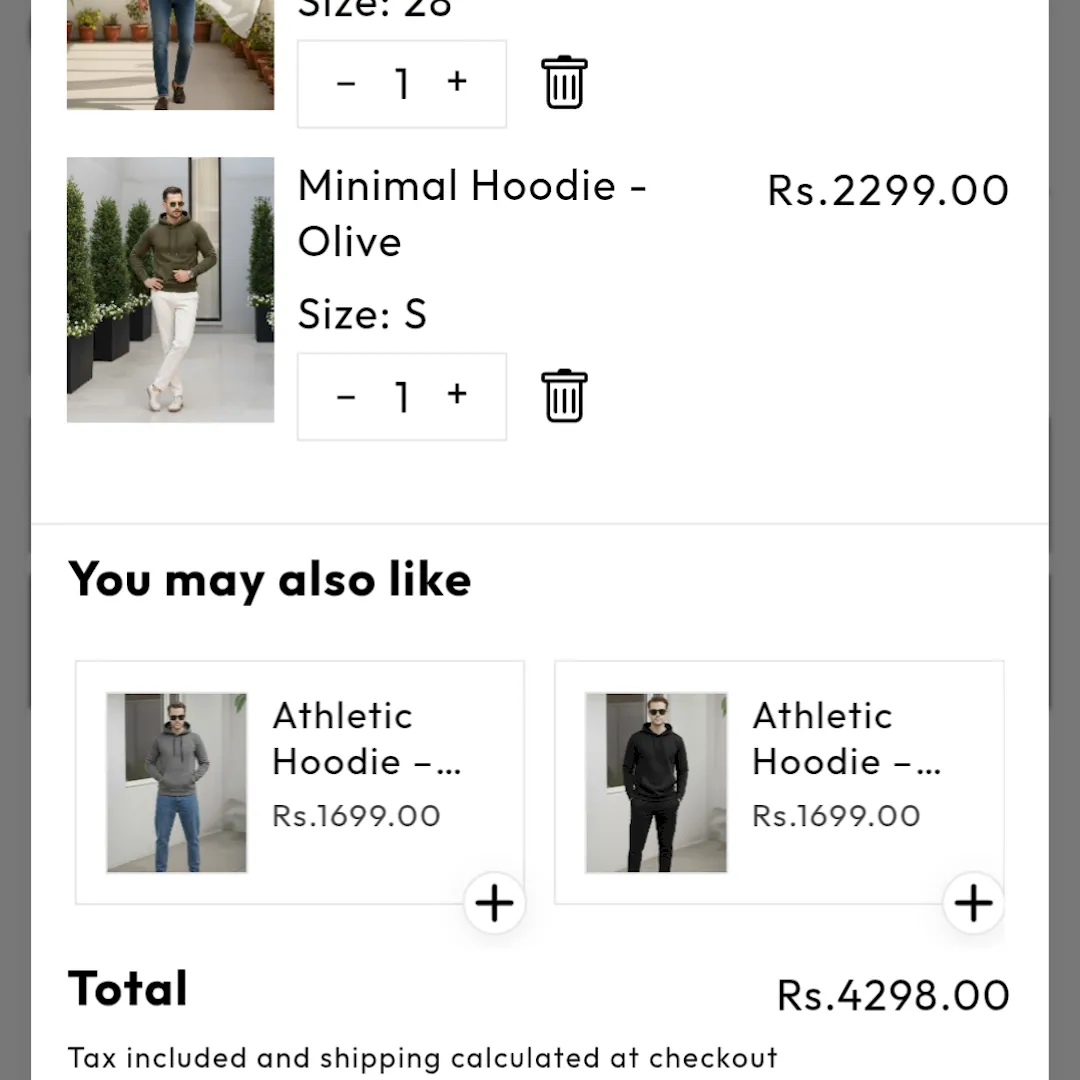Delete the Minimal Hoodie Olive from cart

coord(564,396)
